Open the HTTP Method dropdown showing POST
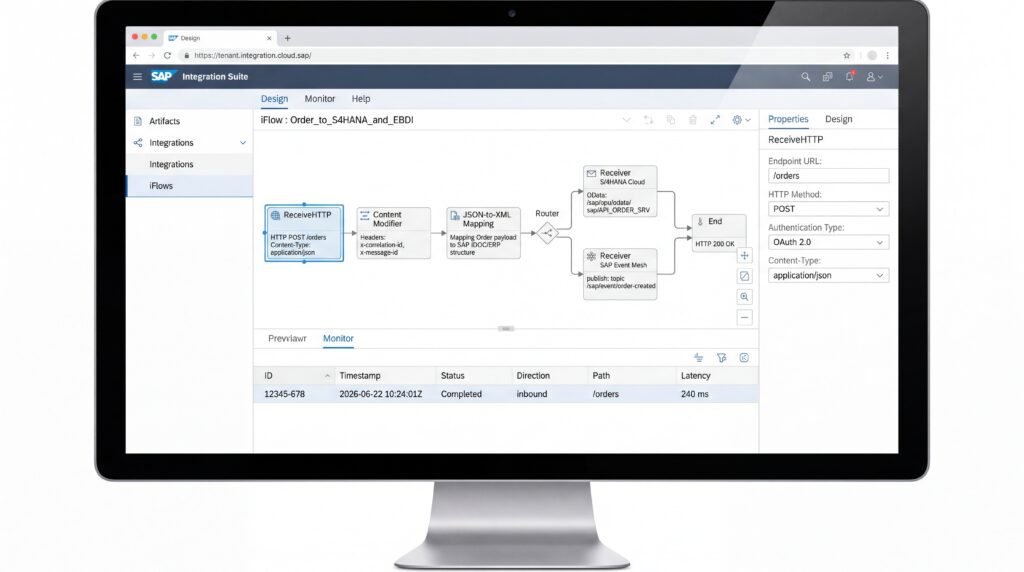 828,209
